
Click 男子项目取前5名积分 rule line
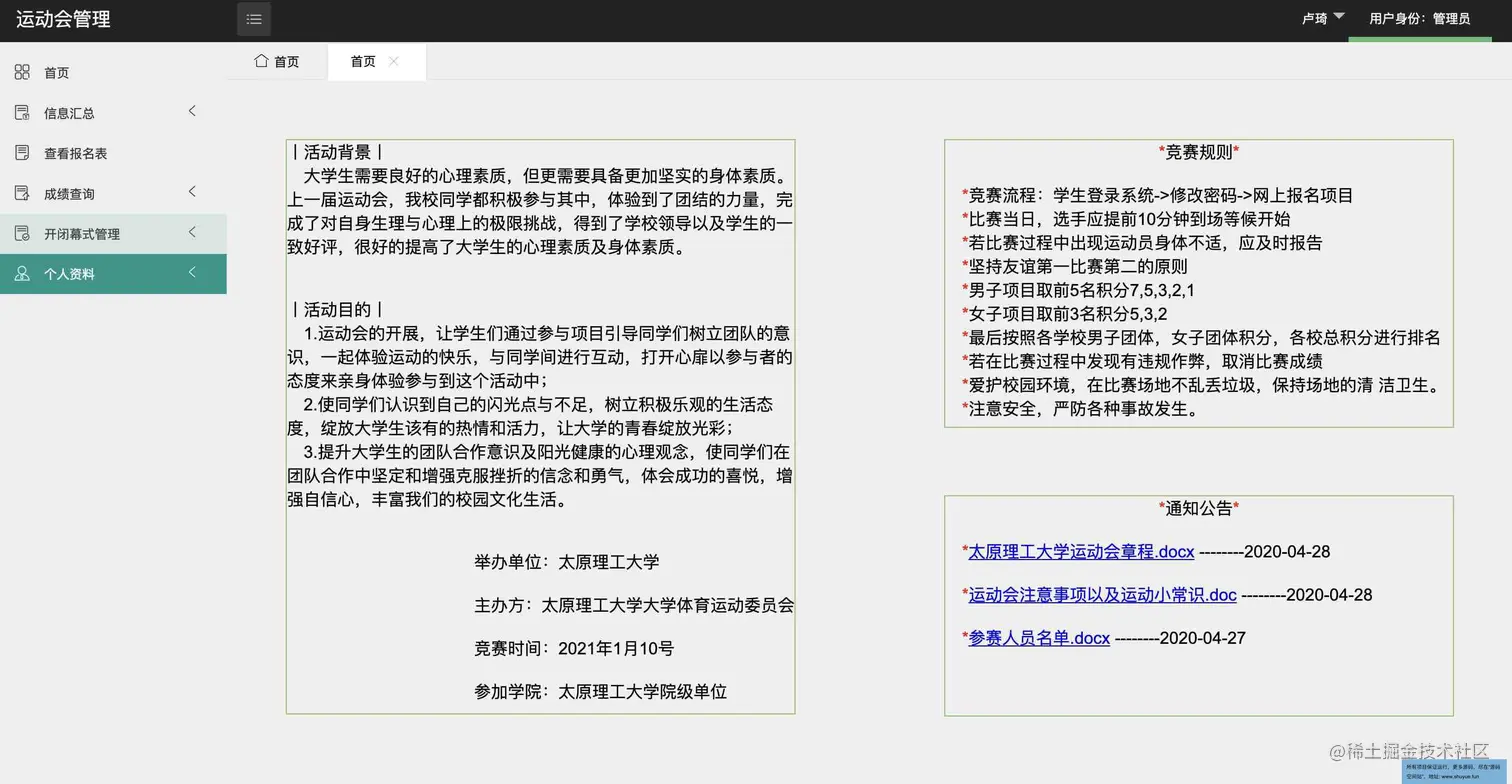(1078, 290)
